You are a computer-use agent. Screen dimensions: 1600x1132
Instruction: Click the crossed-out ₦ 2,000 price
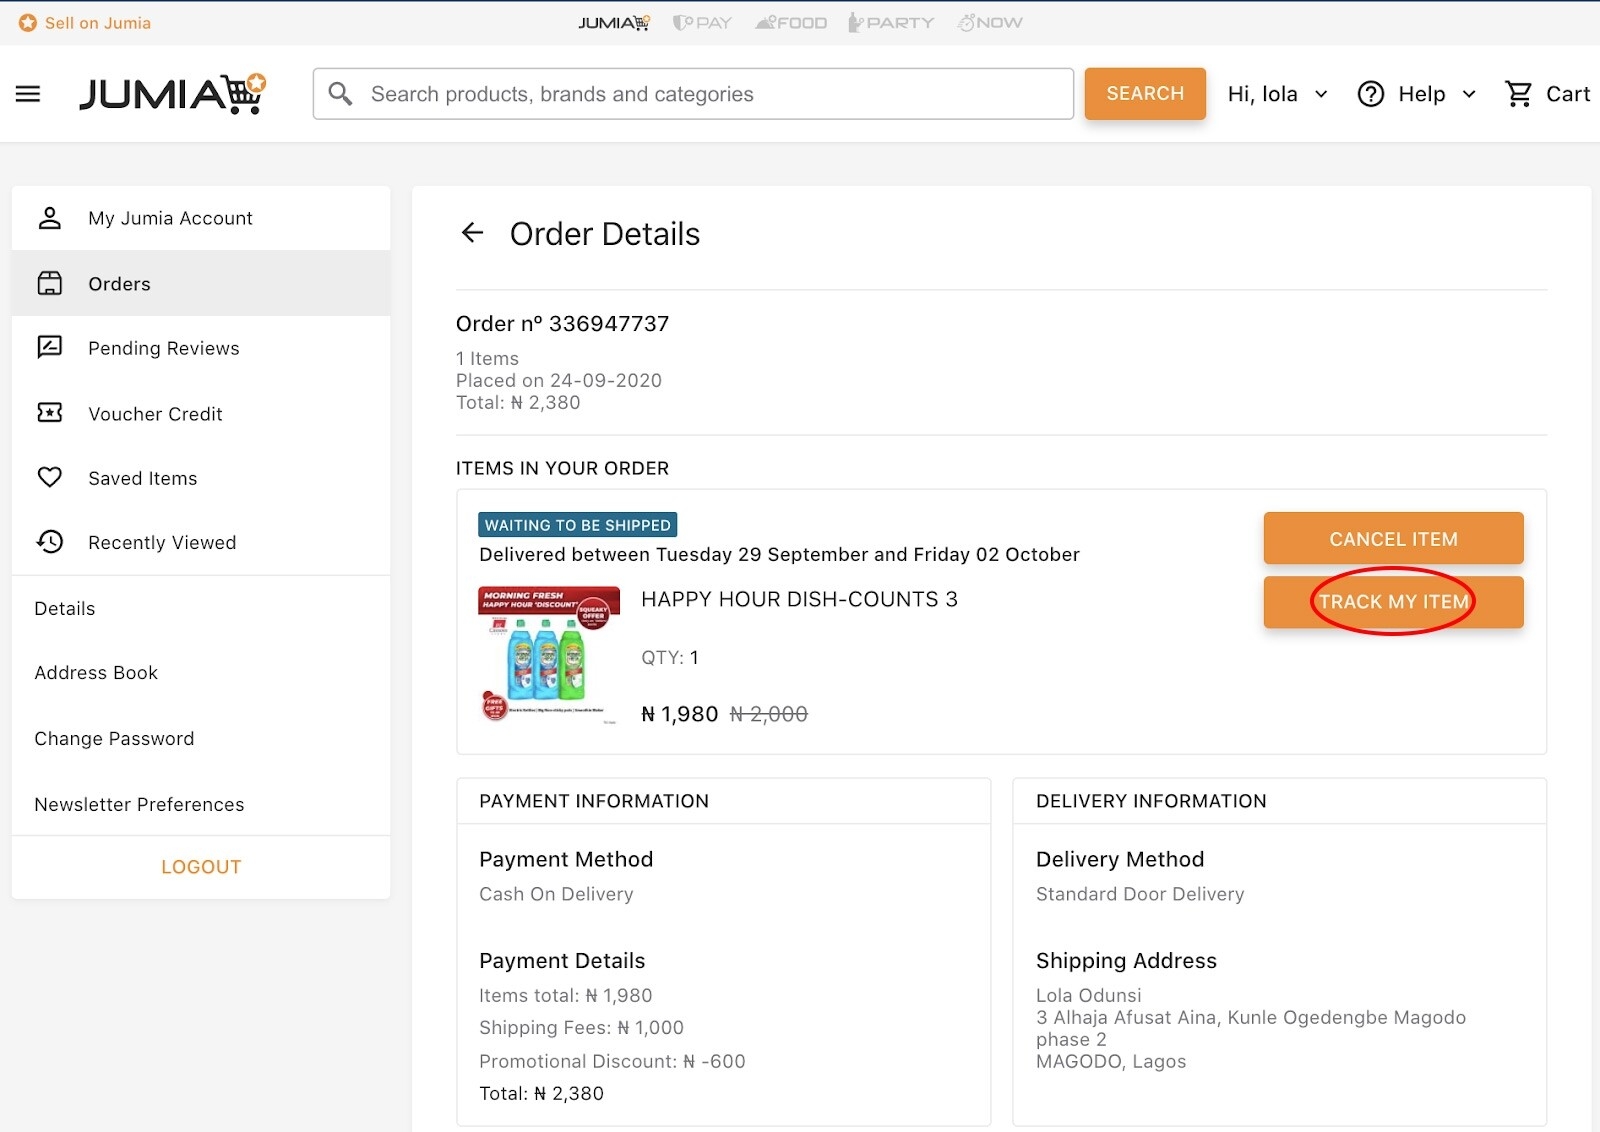pos(769,714)
